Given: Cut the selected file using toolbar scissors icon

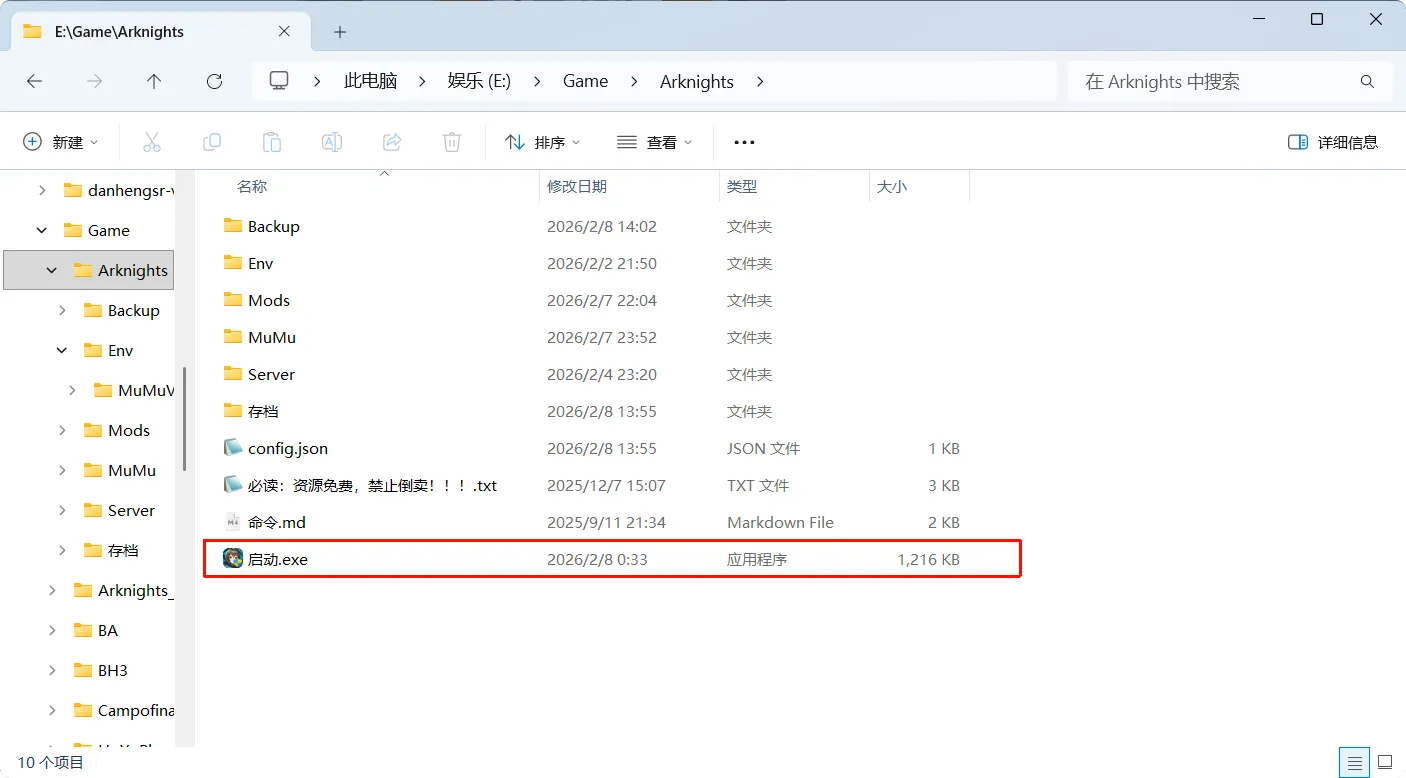Looking at the screenshot, I should (x=152, y=141).
